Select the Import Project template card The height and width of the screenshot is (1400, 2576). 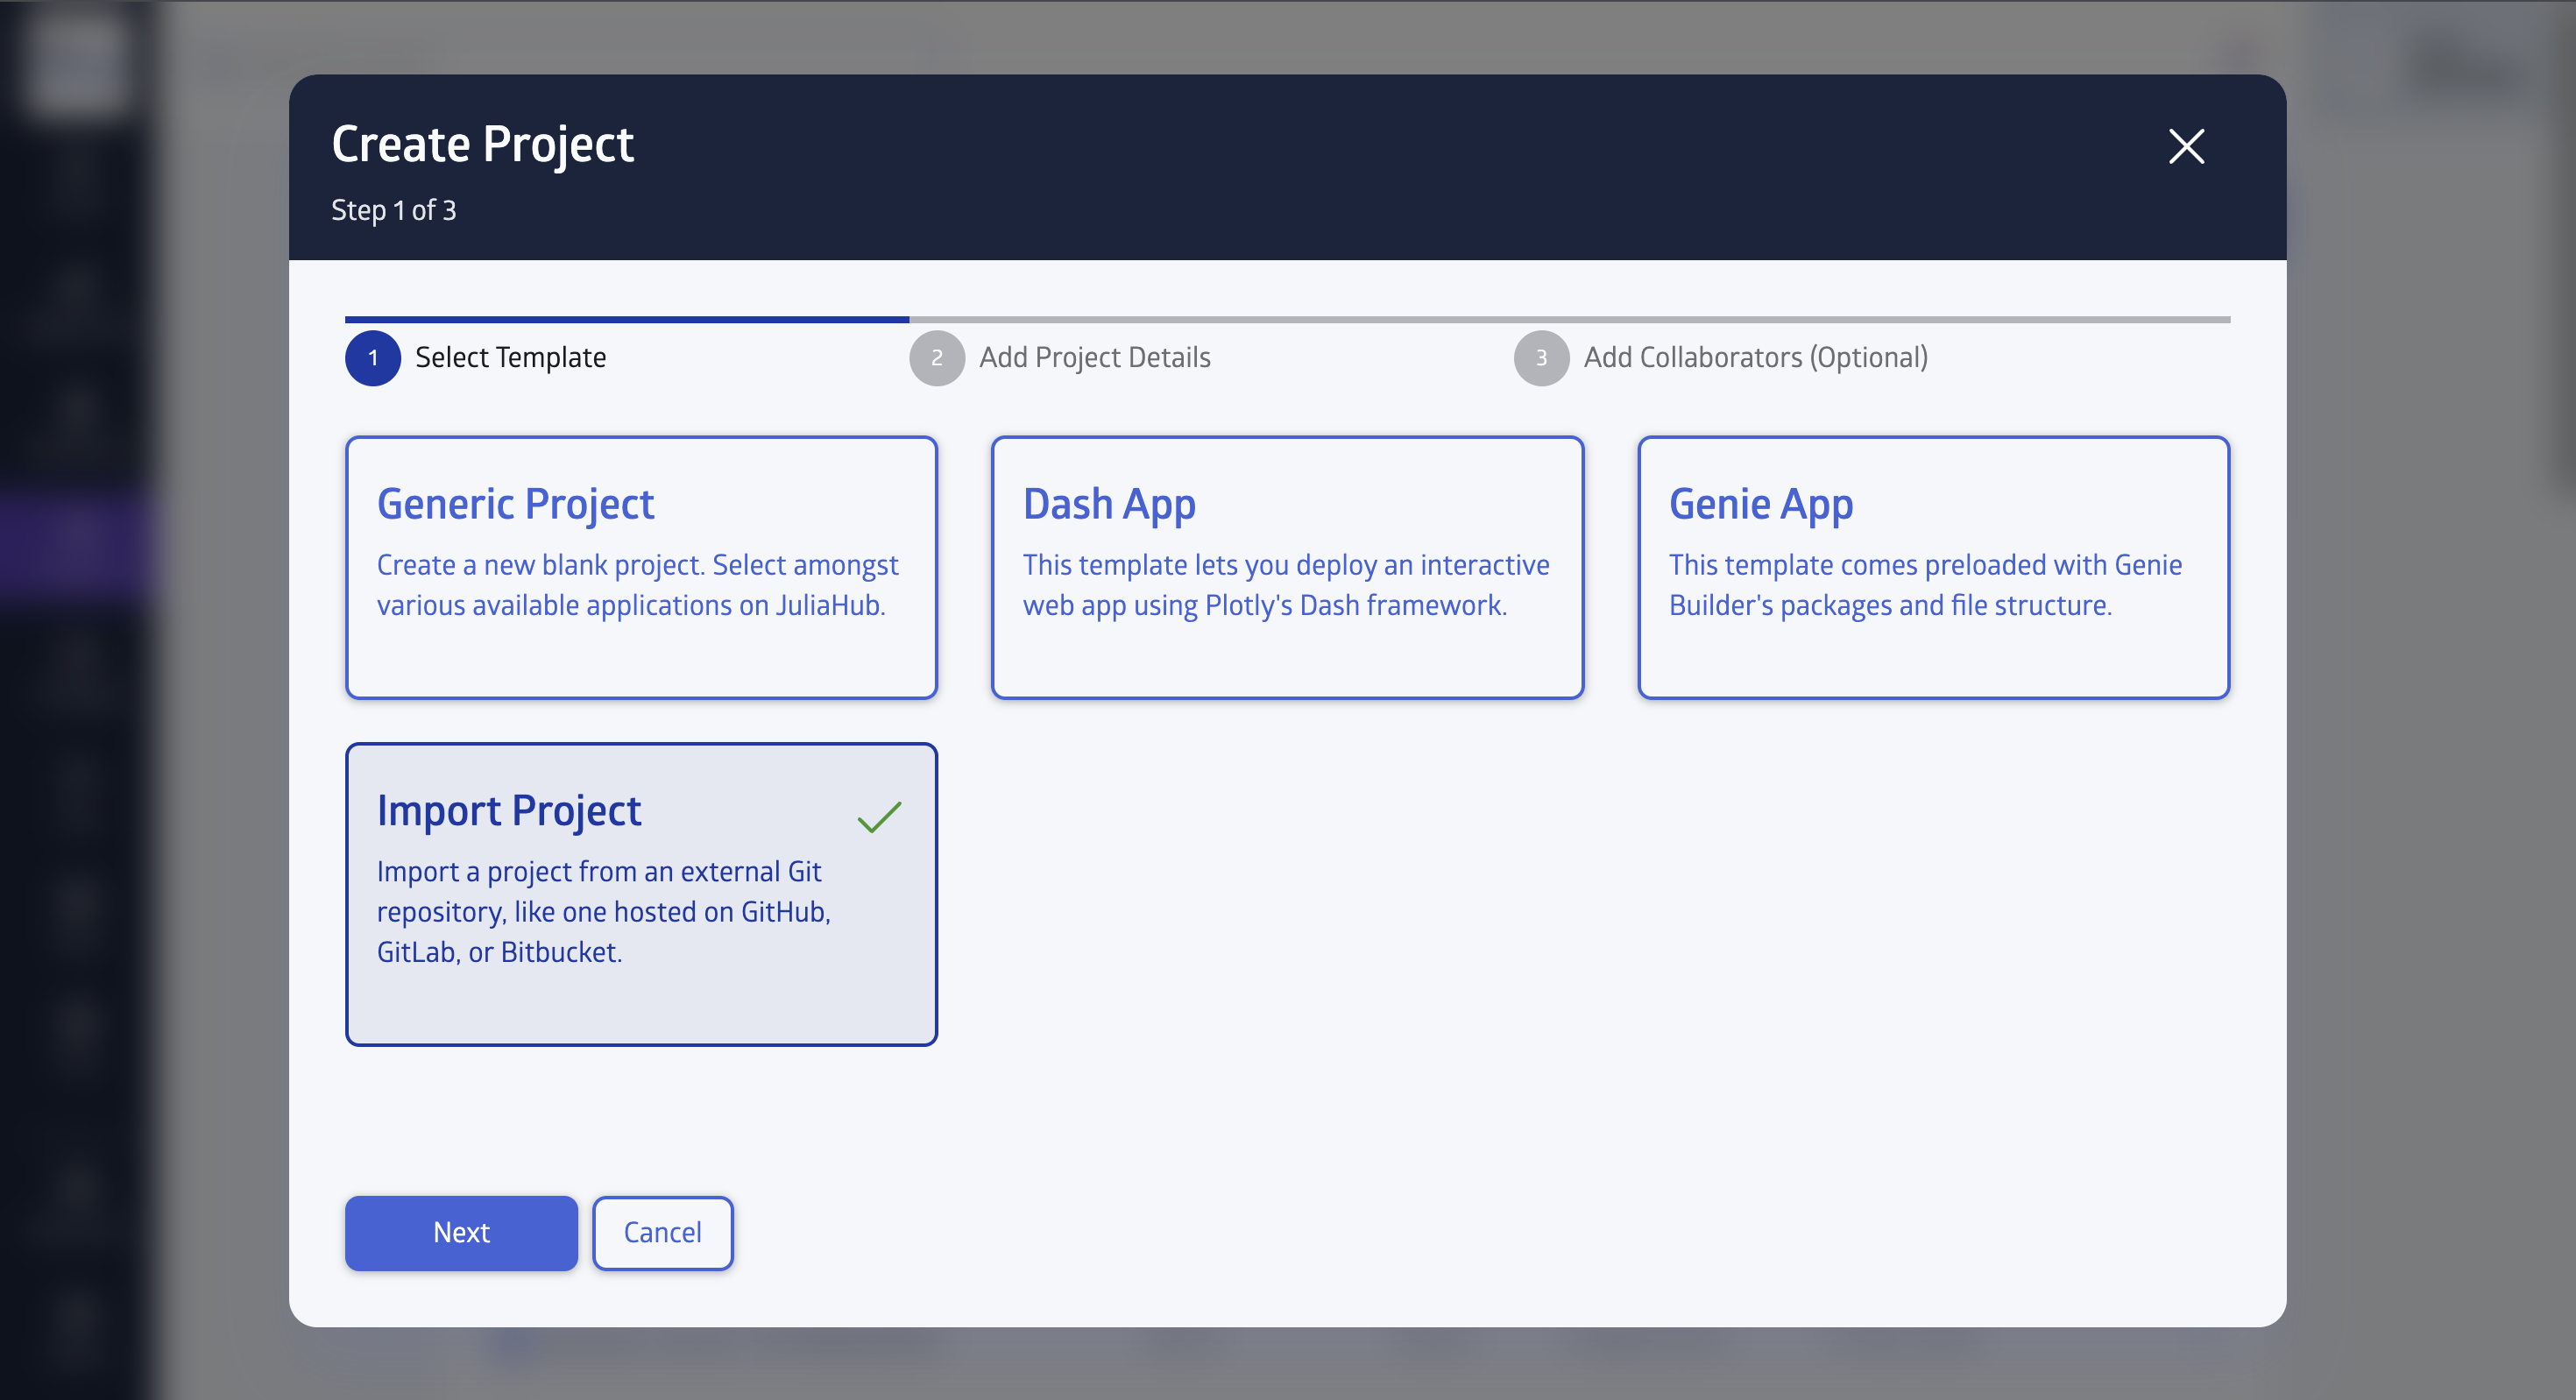coord(641,894)
